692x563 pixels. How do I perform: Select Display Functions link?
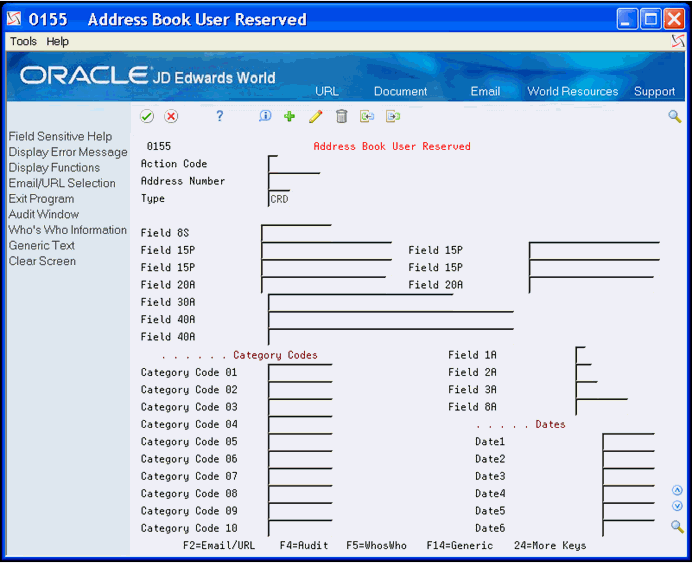point(54,168)
